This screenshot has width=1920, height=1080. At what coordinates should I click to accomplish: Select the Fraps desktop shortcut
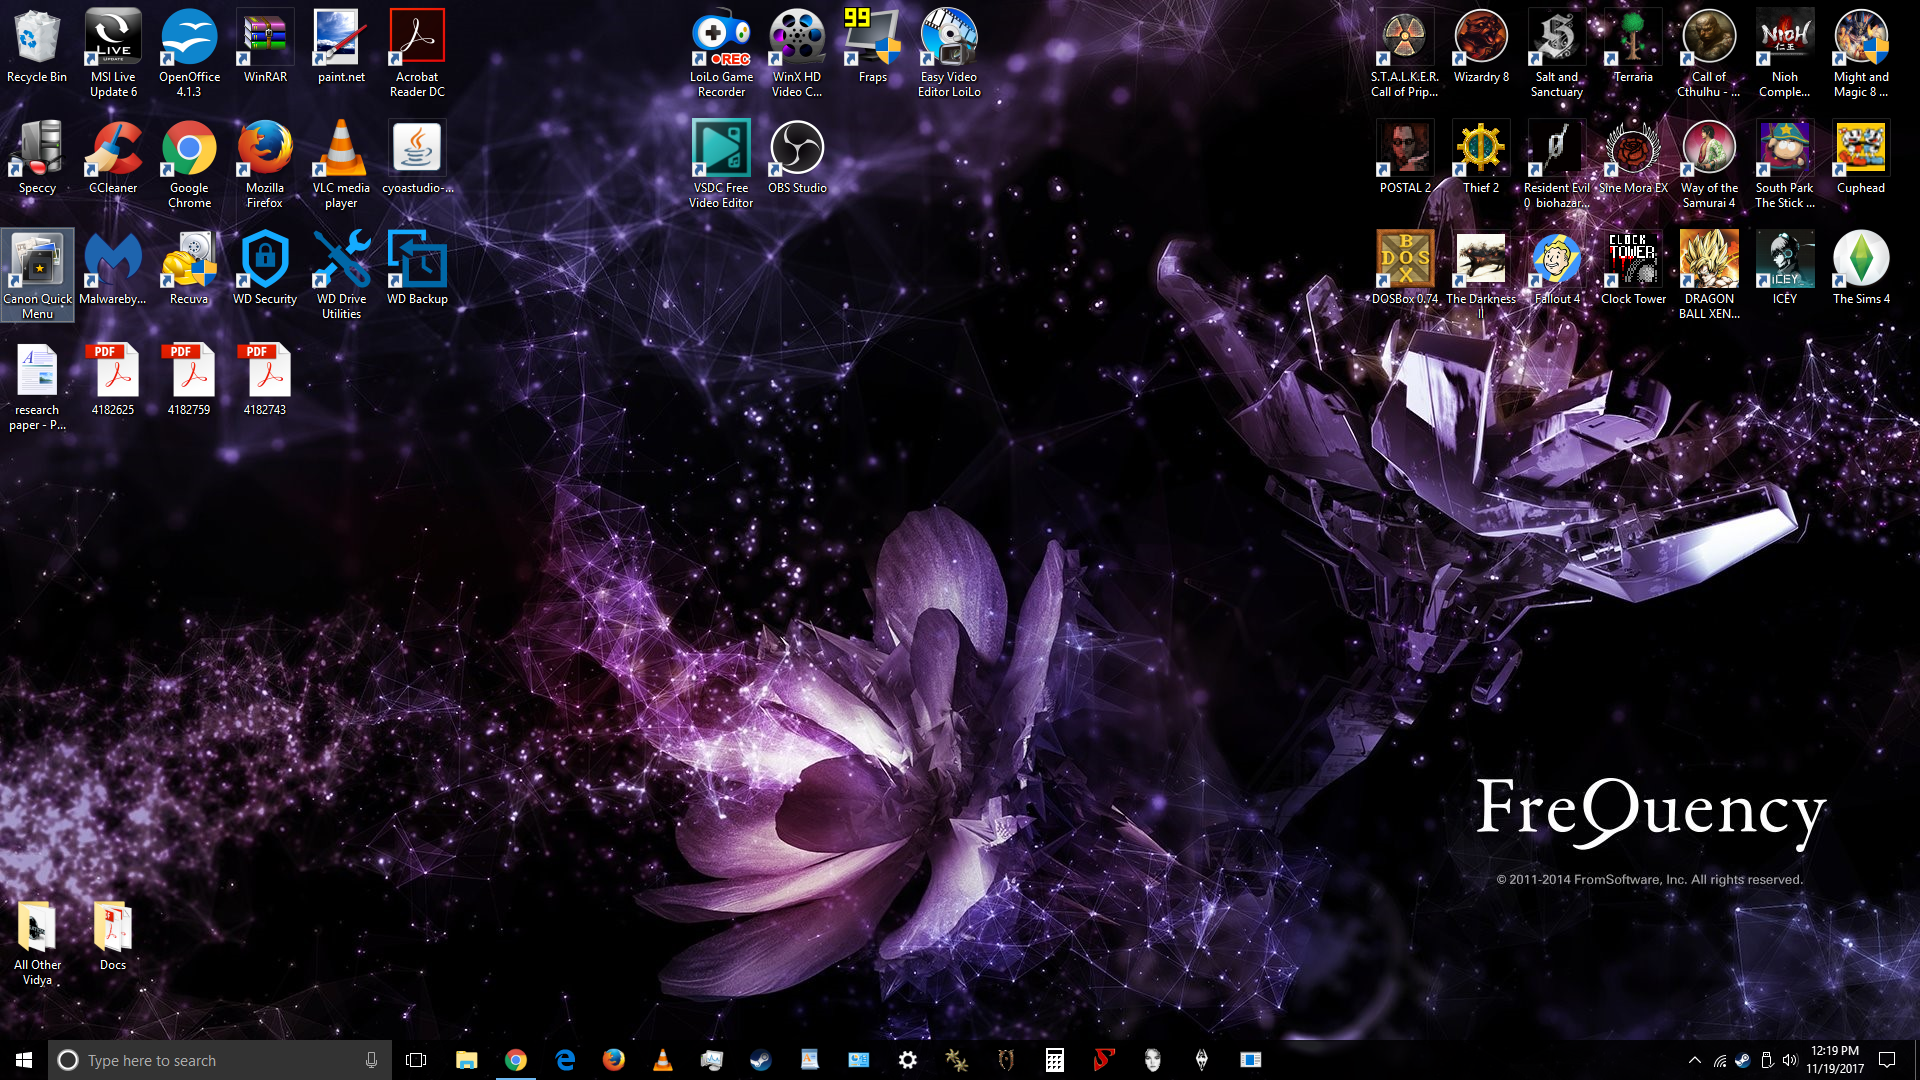pyautogui.click(x=873, y=47)
